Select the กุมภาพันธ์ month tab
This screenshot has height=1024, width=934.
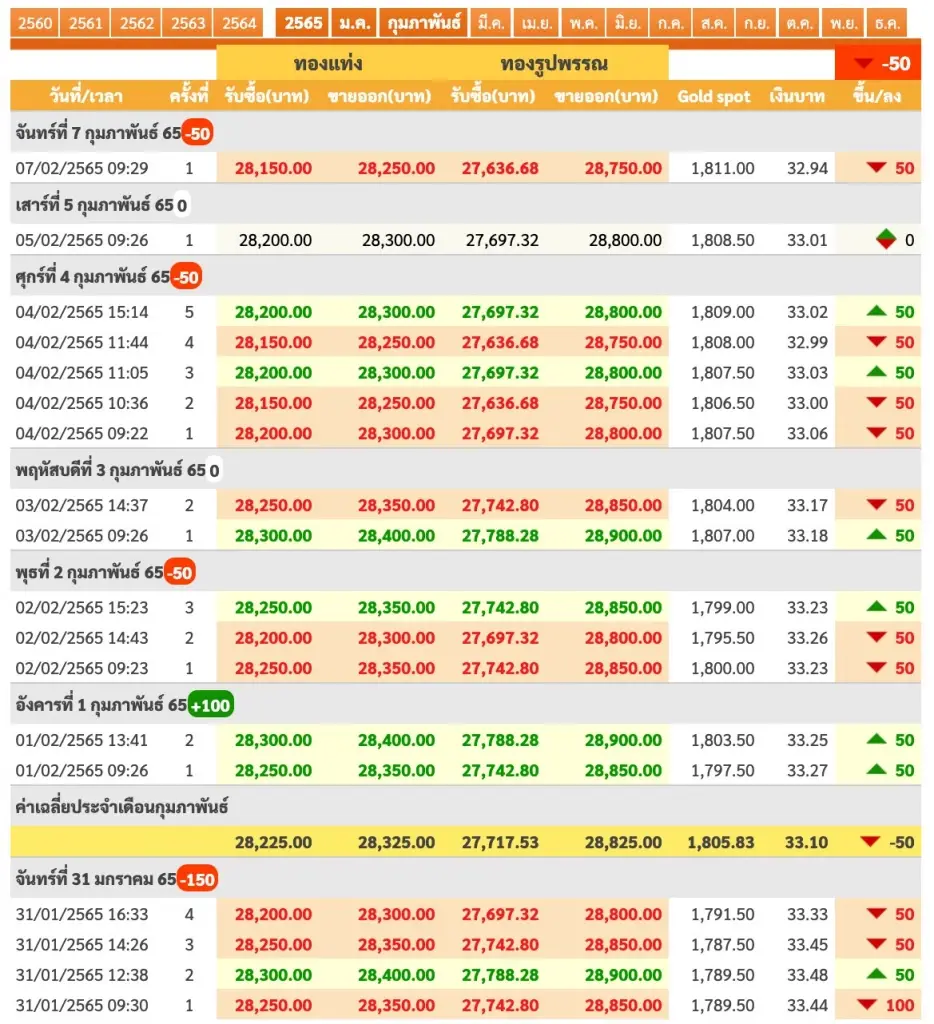[424, 24]
